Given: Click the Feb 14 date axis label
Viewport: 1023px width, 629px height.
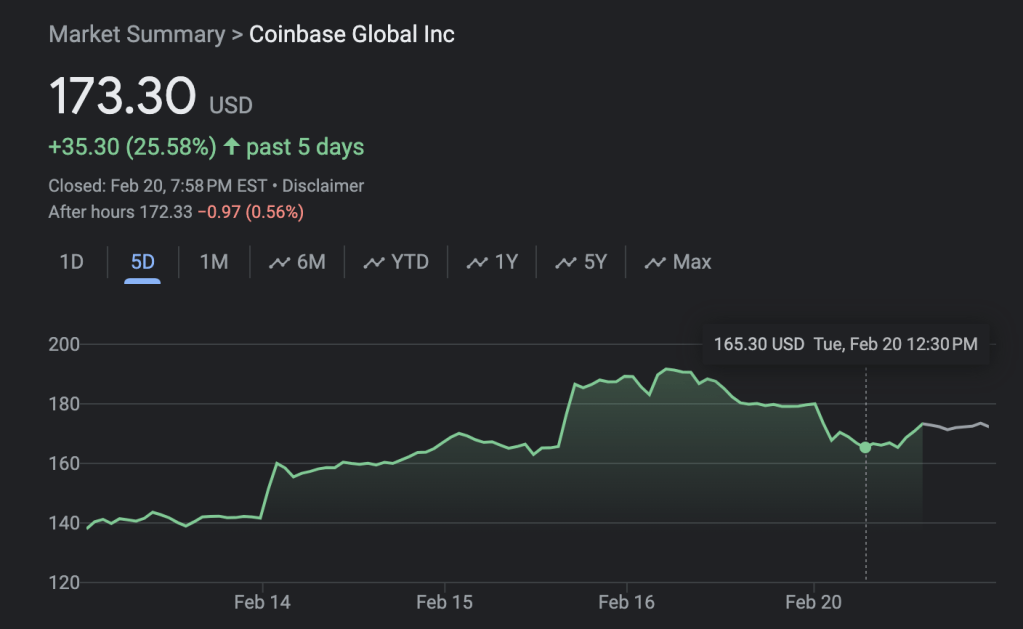Looking at the screenshot, I should [262, 602].
